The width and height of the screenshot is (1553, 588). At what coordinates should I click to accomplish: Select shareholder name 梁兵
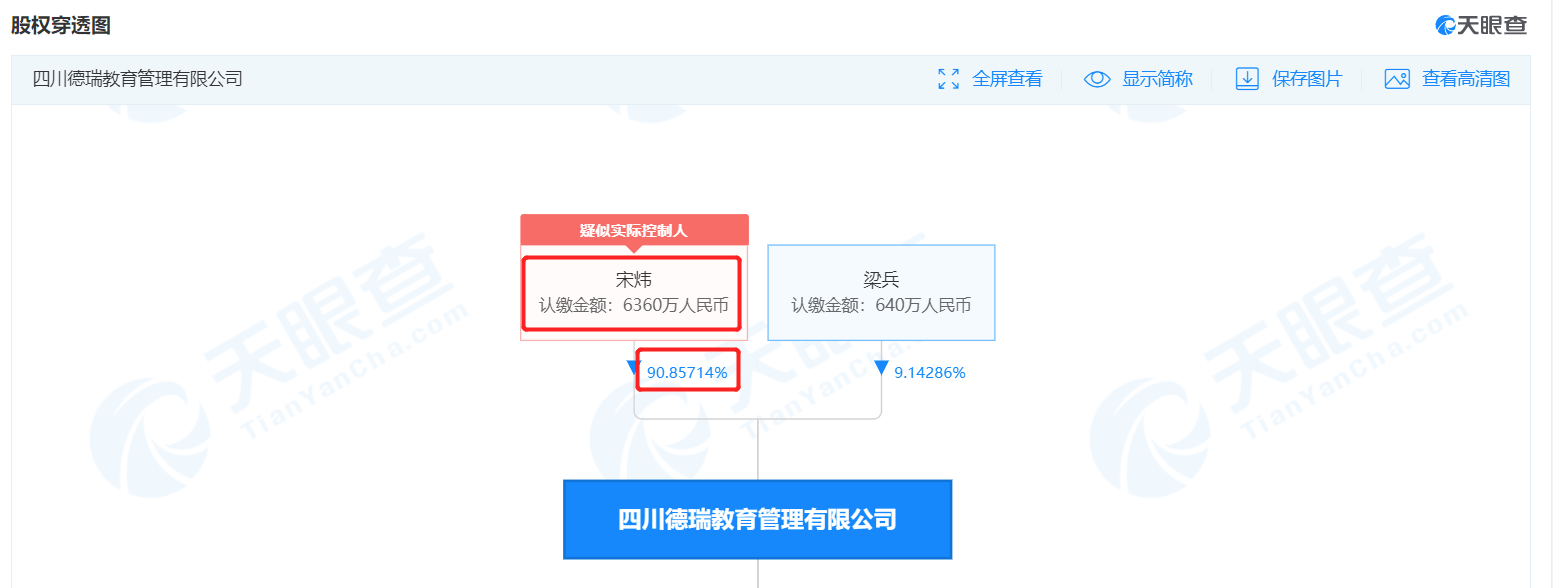point(881,280)
